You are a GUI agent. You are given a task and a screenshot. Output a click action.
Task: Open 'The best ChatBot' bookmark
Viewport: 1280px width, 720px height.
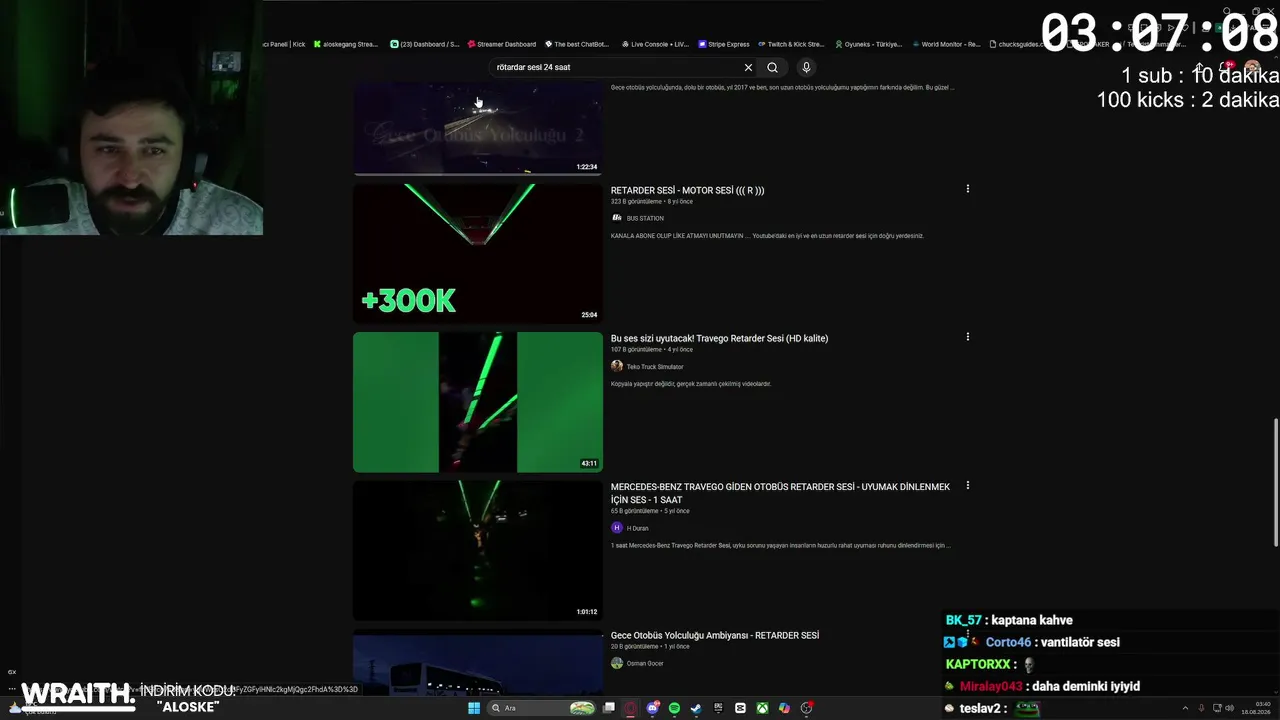(576, 44)
